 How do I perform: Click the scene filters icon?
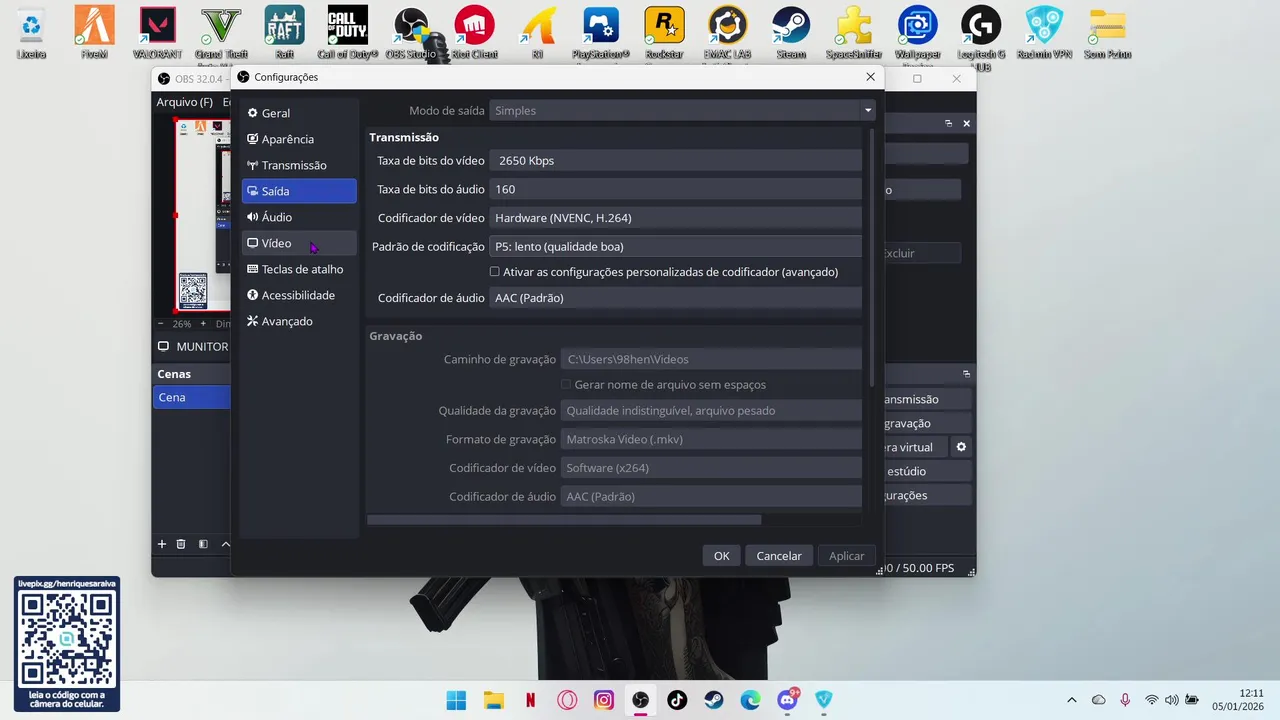tap(203, 544)
